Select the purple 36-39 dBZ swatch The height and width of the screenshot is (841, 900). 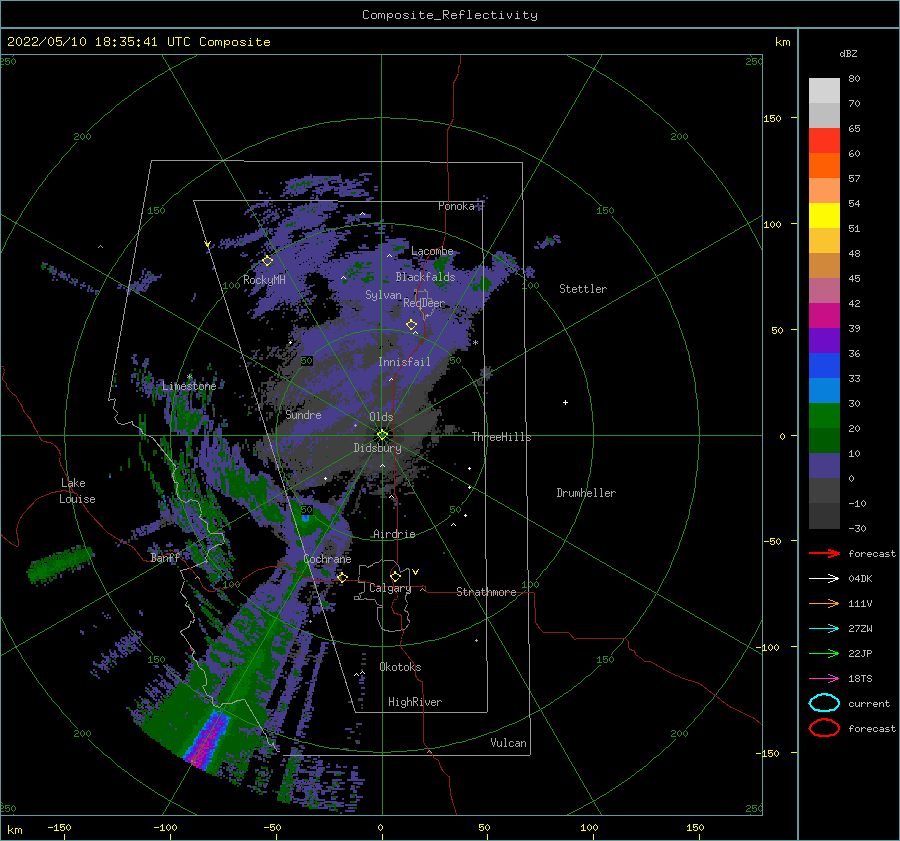pos(824,341)
